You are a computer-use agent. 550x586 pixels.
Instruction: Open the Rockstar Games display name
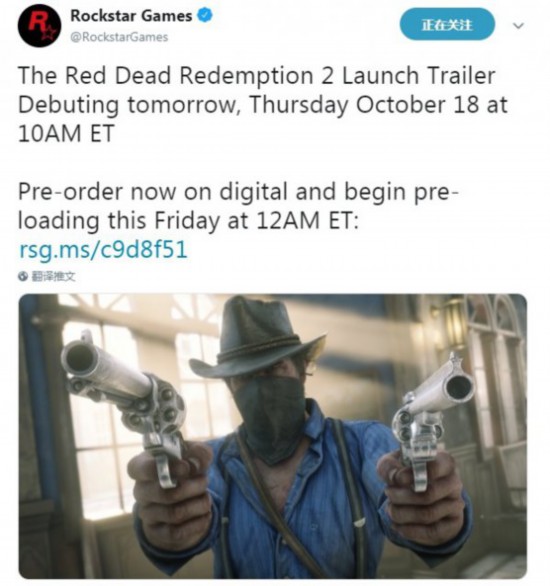coord(131,16)
